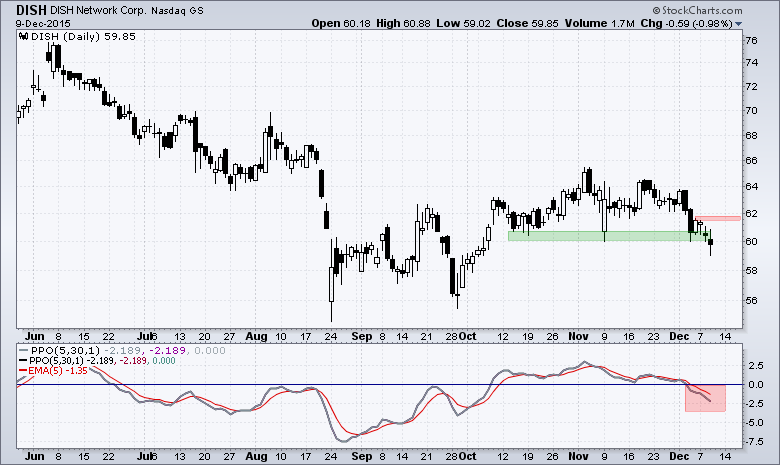Image resolution: width=780 pixels, height=465 pixels.
Task: Click the last candlestick near 60 in December
Action: (711, 242)
